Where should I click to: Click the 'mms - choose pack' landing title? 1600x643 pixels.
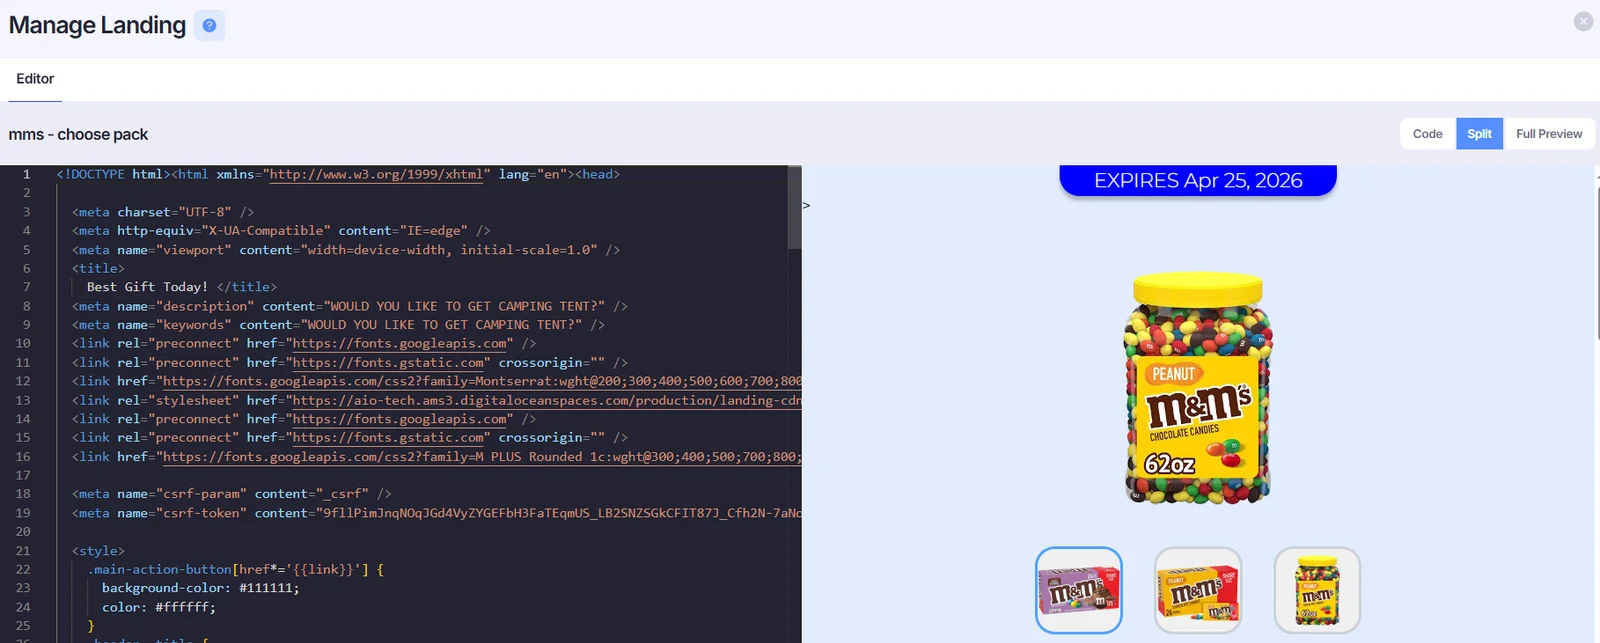coord(78,134)
